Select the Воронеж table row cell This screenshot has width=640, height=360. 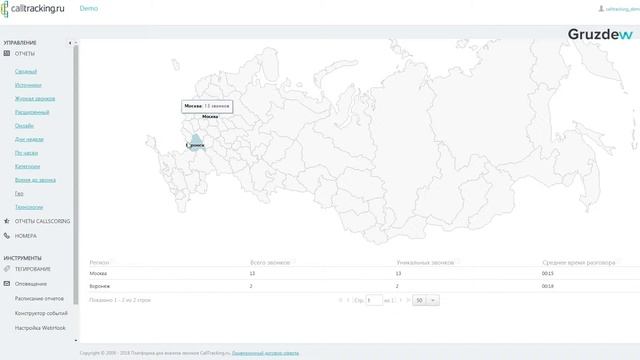100,286
